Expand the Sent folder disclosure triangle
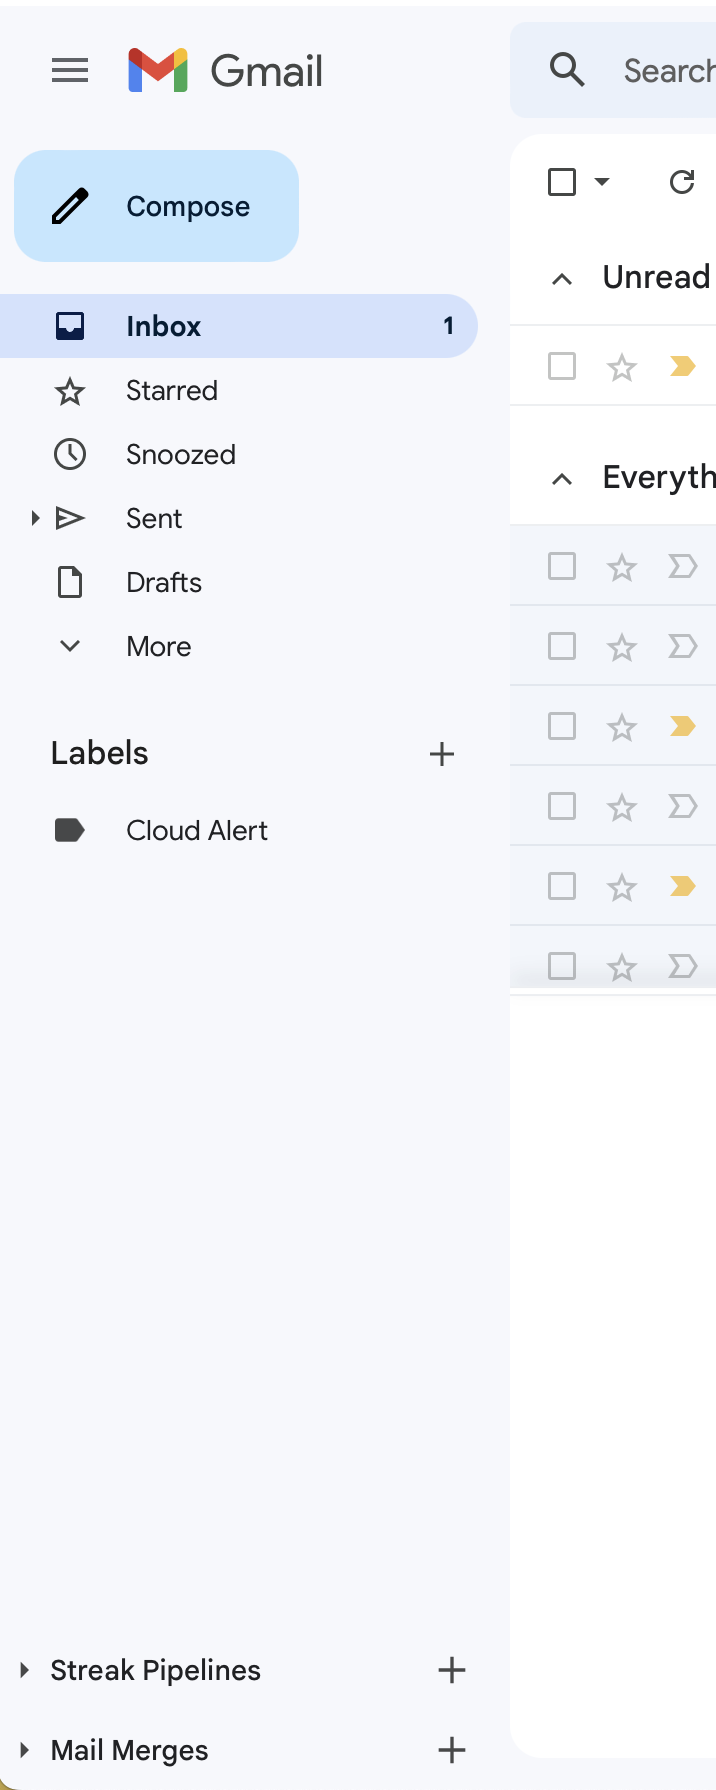The image size is (716, 1790). tap(36, 518)
